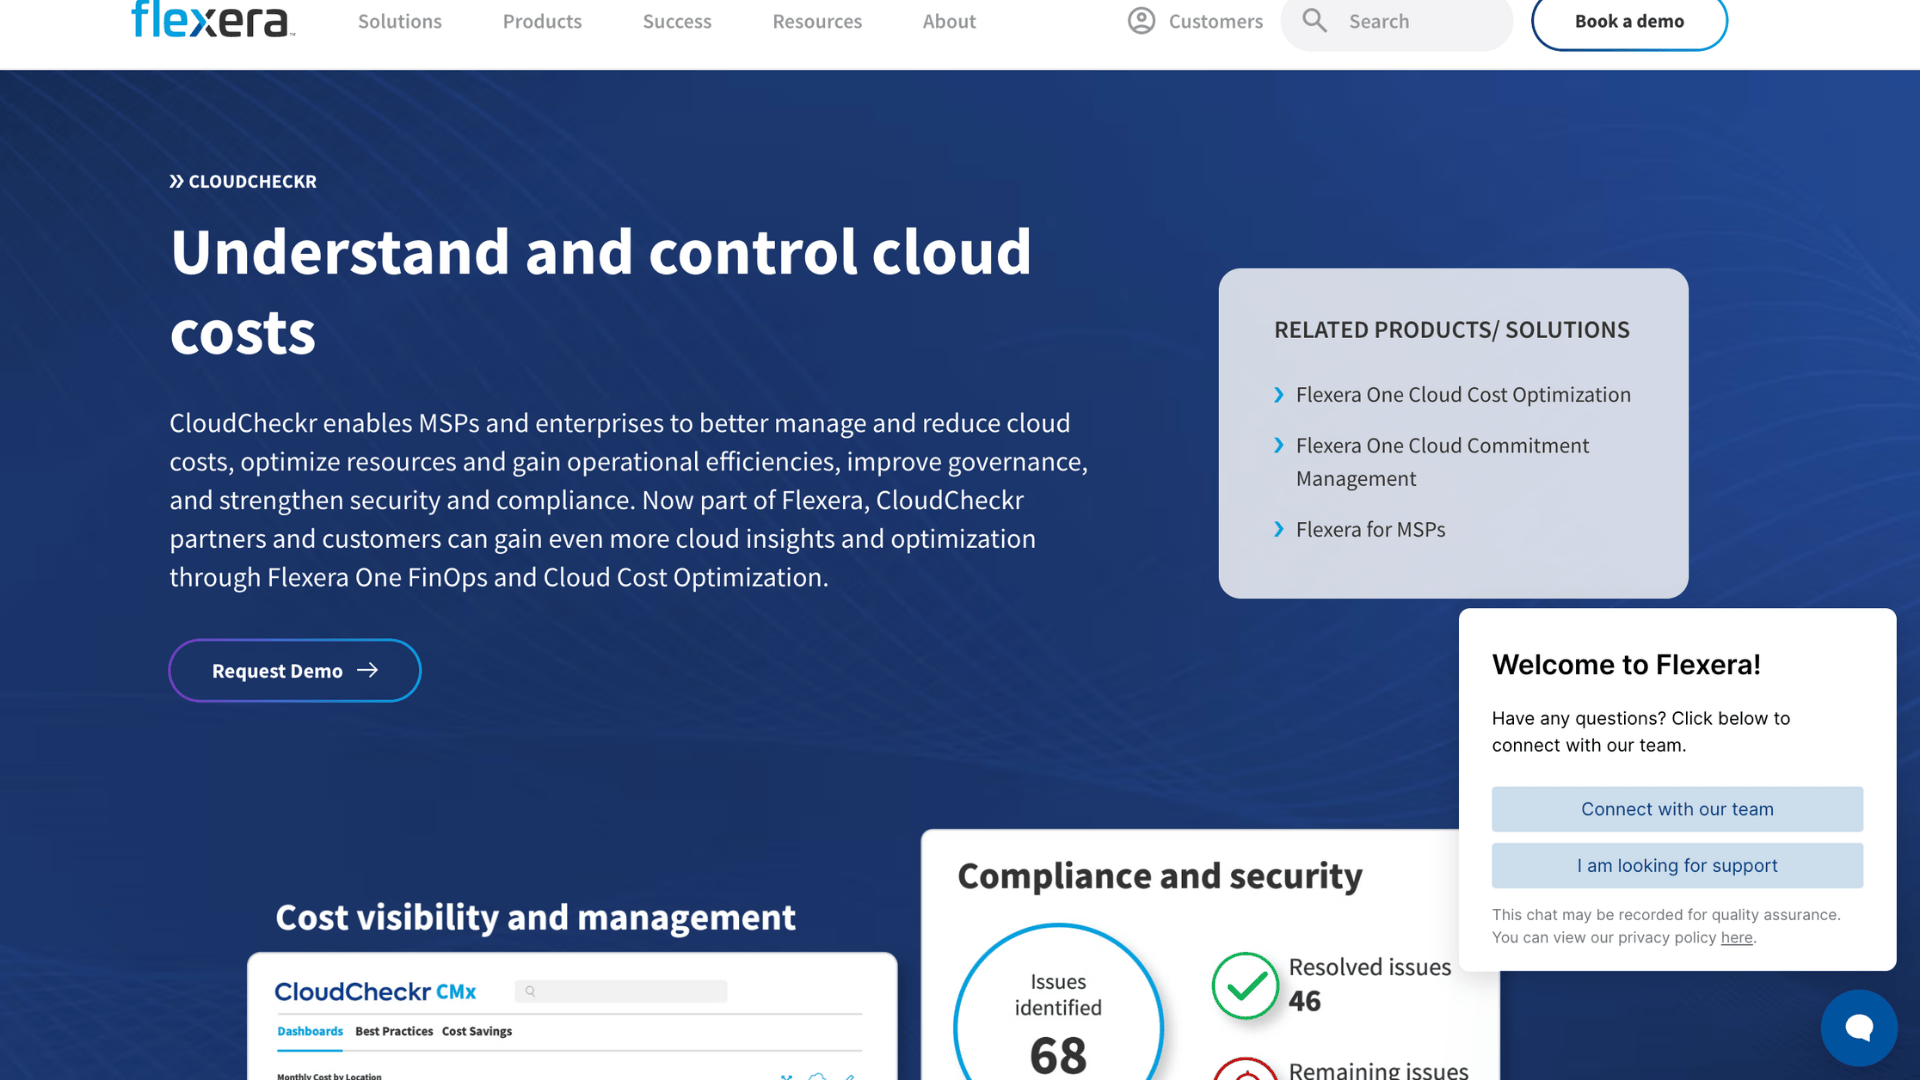Click the pencil icon in the CloudCheckr dashboard
Image resolution: width=1920 pixels, height=1080 pixels.
(850, 1077)
